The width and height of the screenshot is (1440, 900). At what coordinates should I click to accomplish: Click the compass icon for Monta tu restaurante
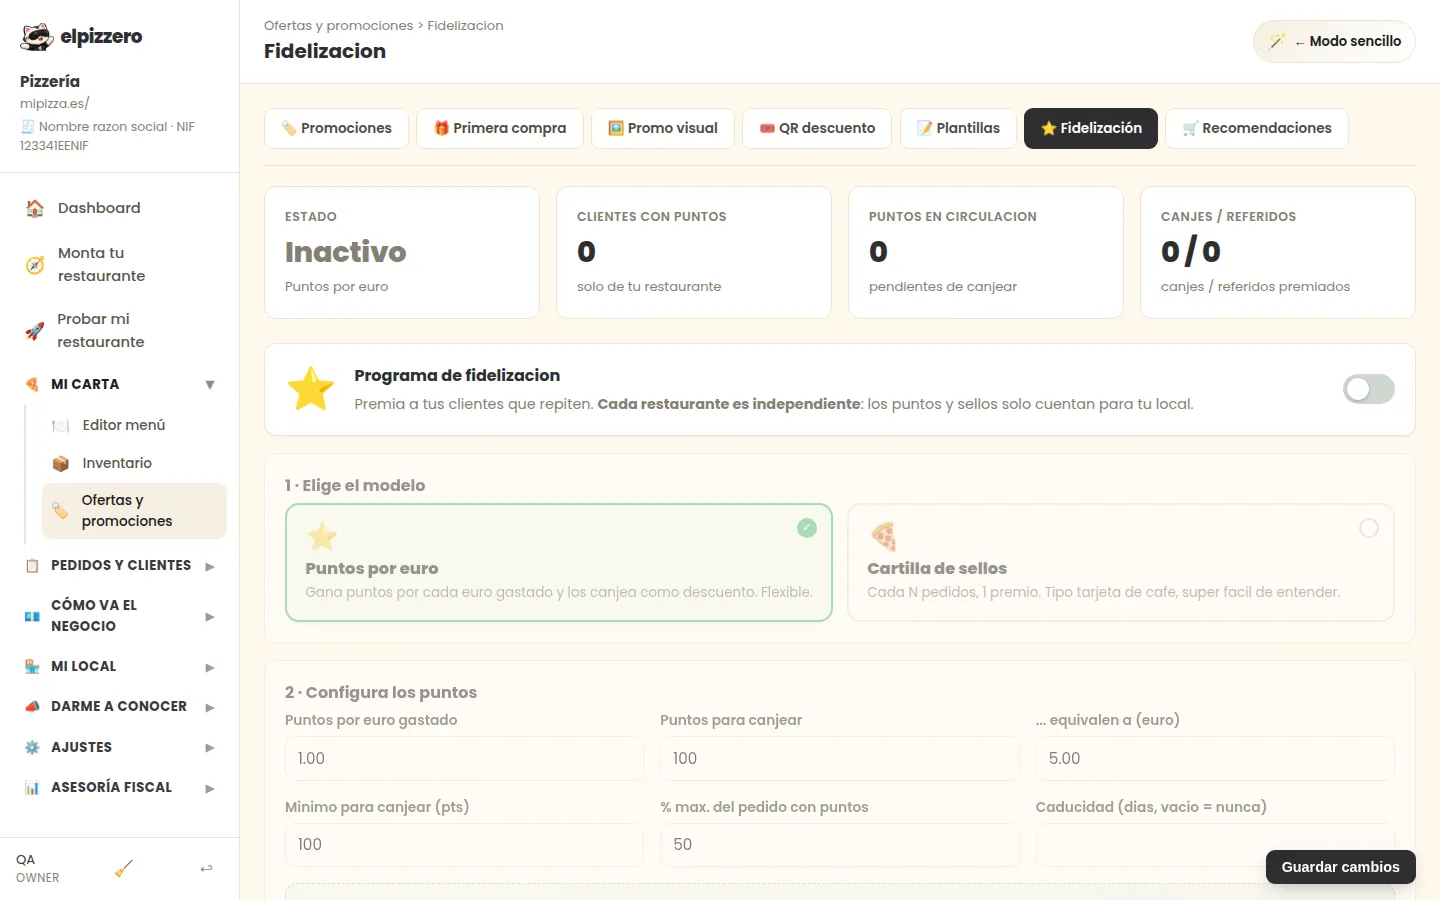pyautogui.click(x=35, y=265)
